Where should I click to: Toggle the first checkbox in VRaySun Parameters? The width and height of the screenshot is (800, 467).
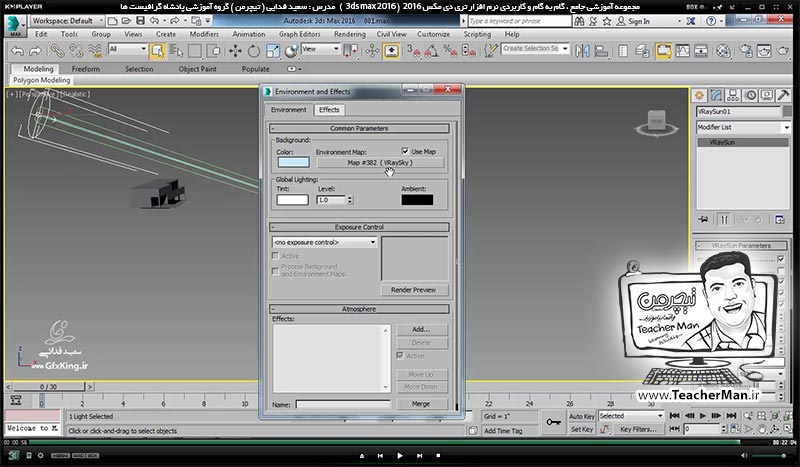coord(781,259)
